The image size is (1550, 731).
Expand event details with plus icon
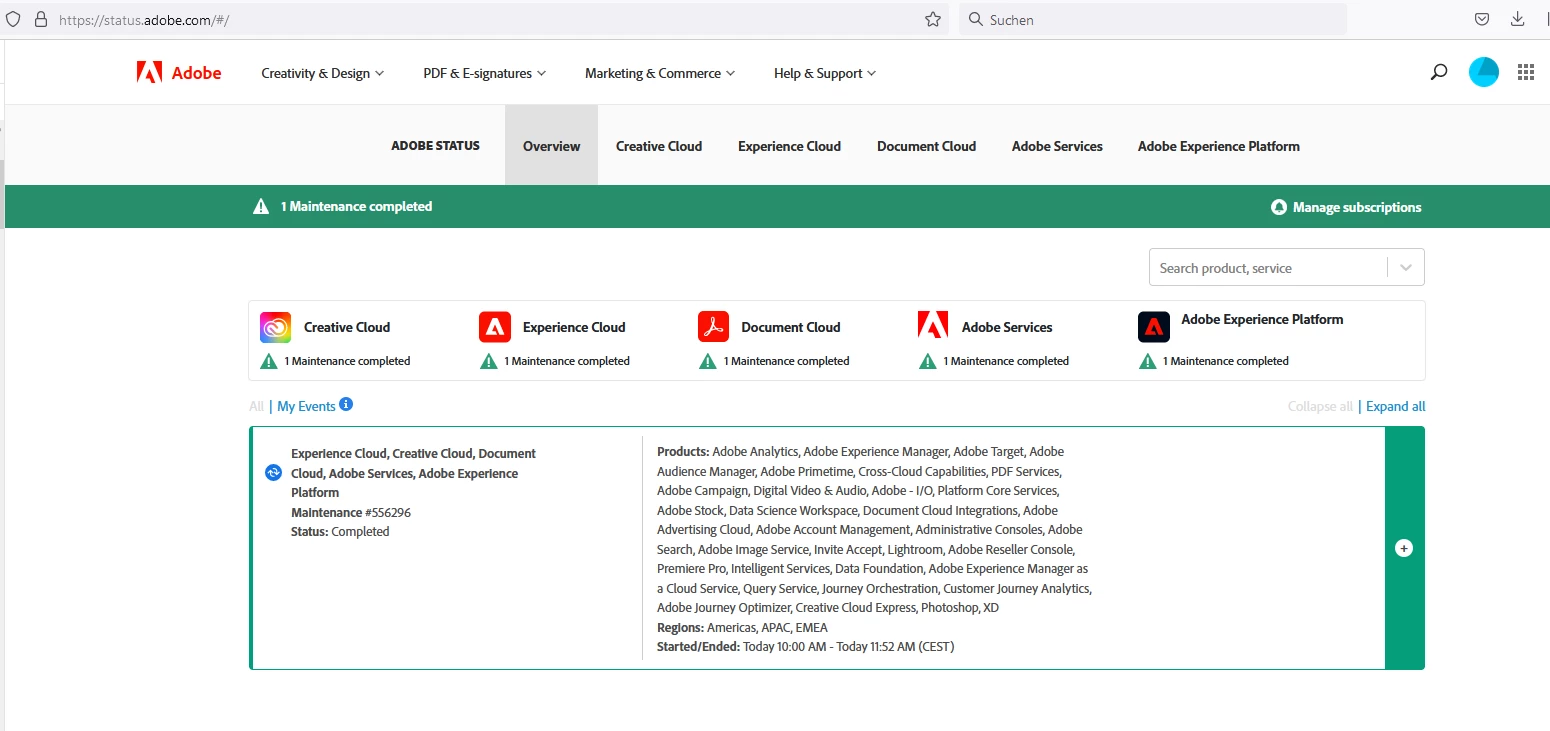(1404, 548)
